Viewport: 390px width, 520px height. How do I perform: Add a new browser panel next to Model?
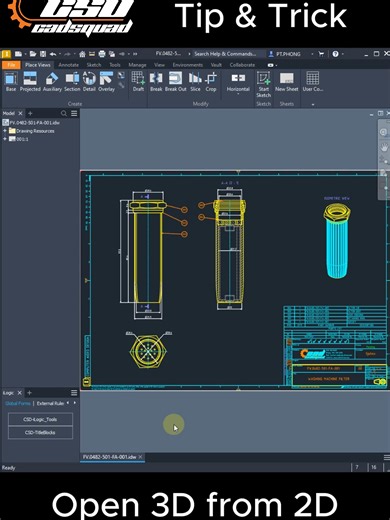(30, 113)
